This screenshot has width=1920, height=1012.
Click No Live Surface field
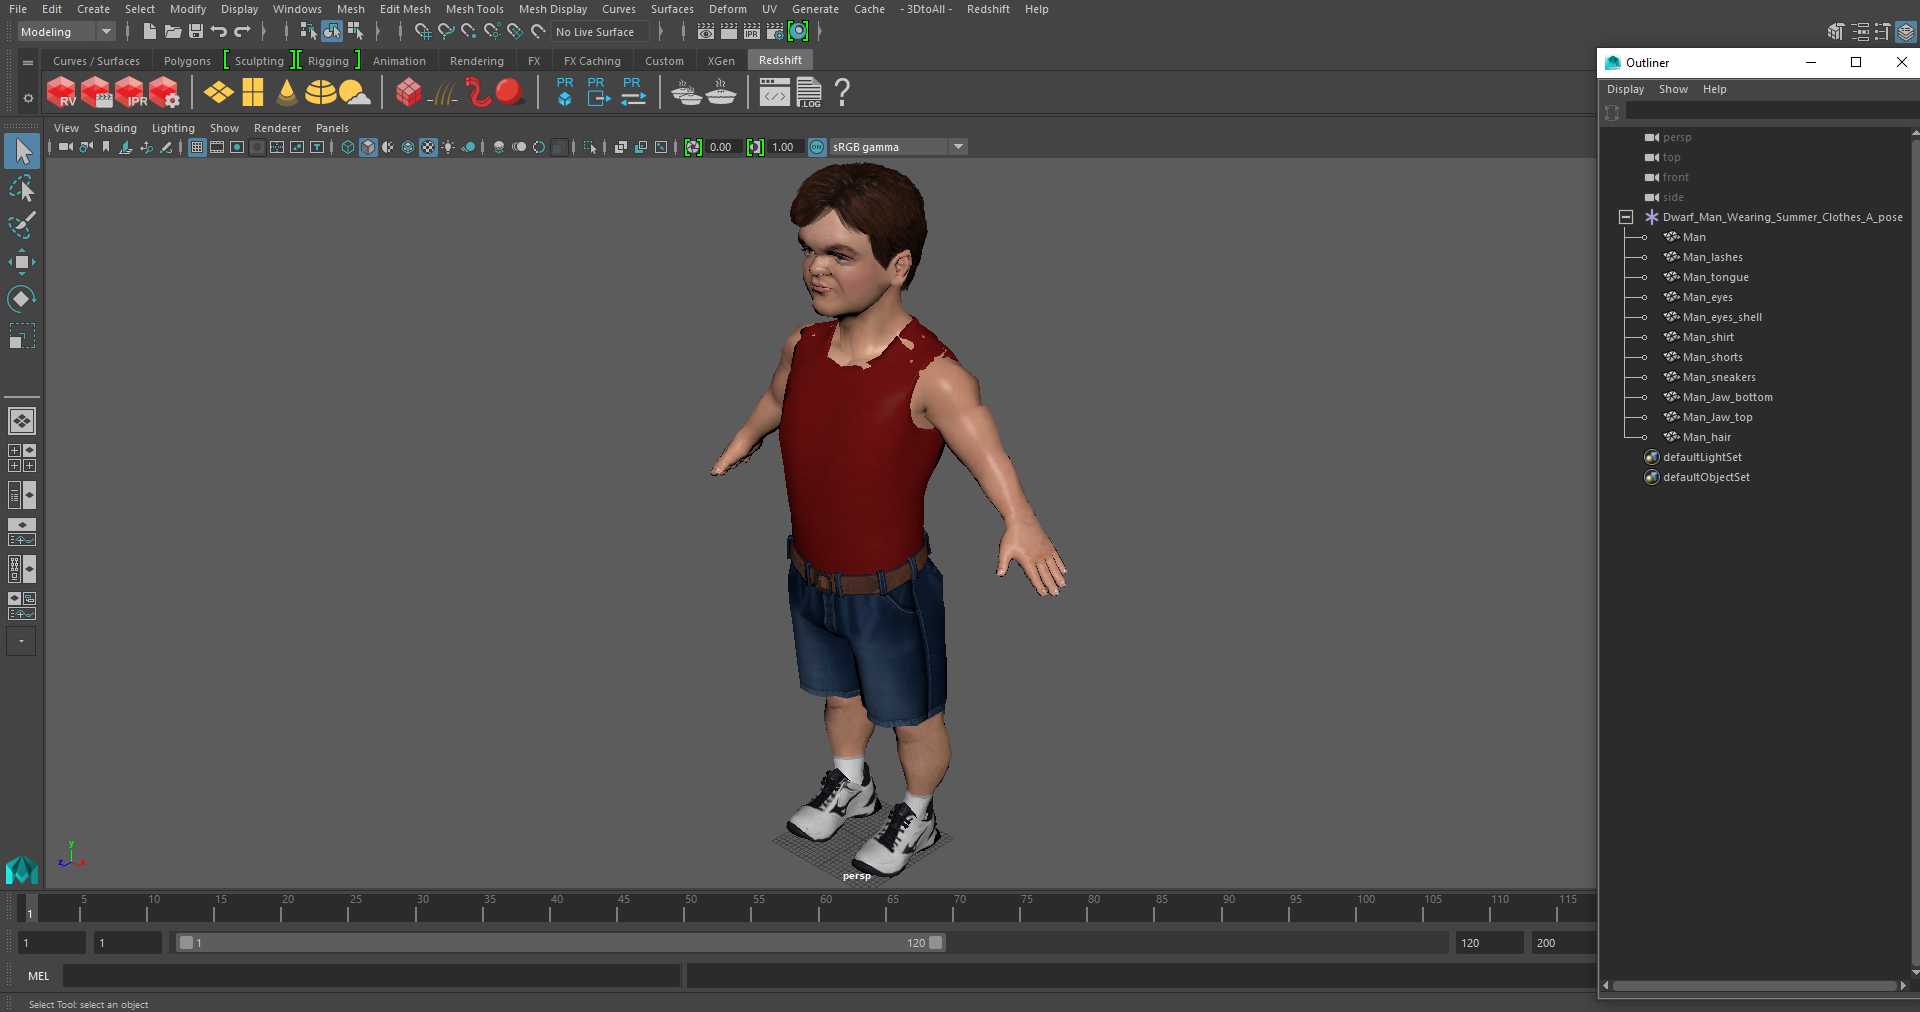pyautogui.click(x=600, y=32)
